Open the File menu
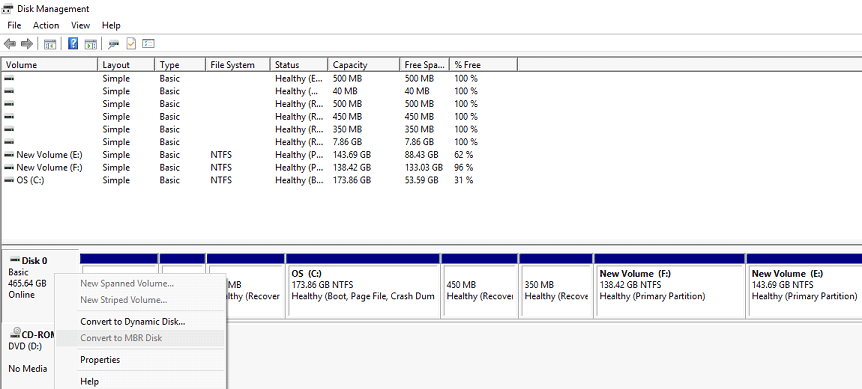The height and width of the screenshot is (389, 862). coord(14,25)
